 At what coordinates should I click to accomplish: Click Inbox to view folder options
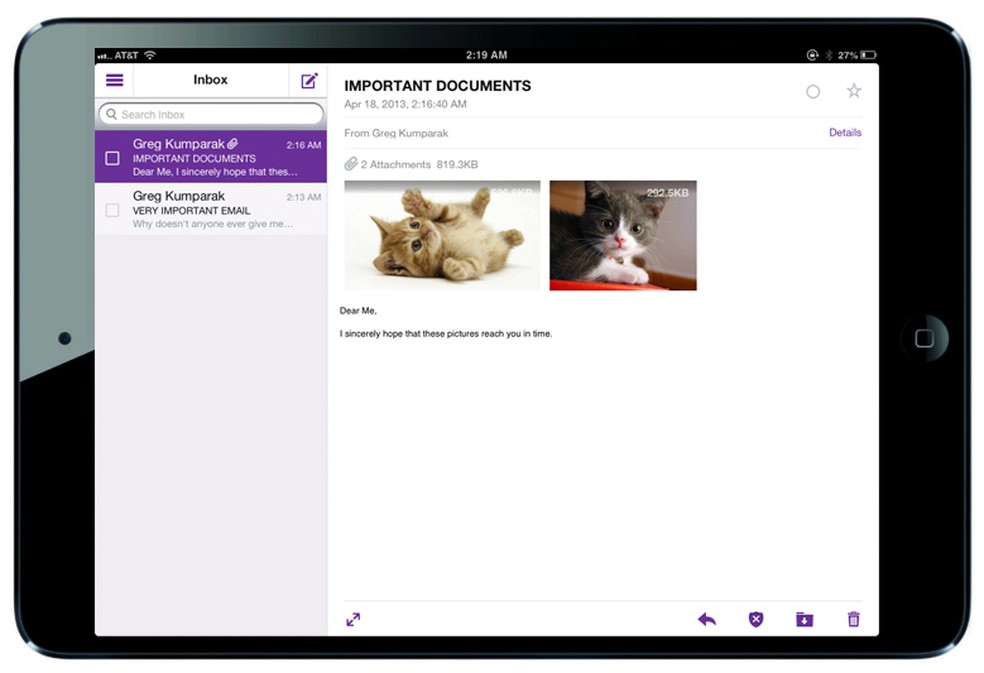click(210, 80)
